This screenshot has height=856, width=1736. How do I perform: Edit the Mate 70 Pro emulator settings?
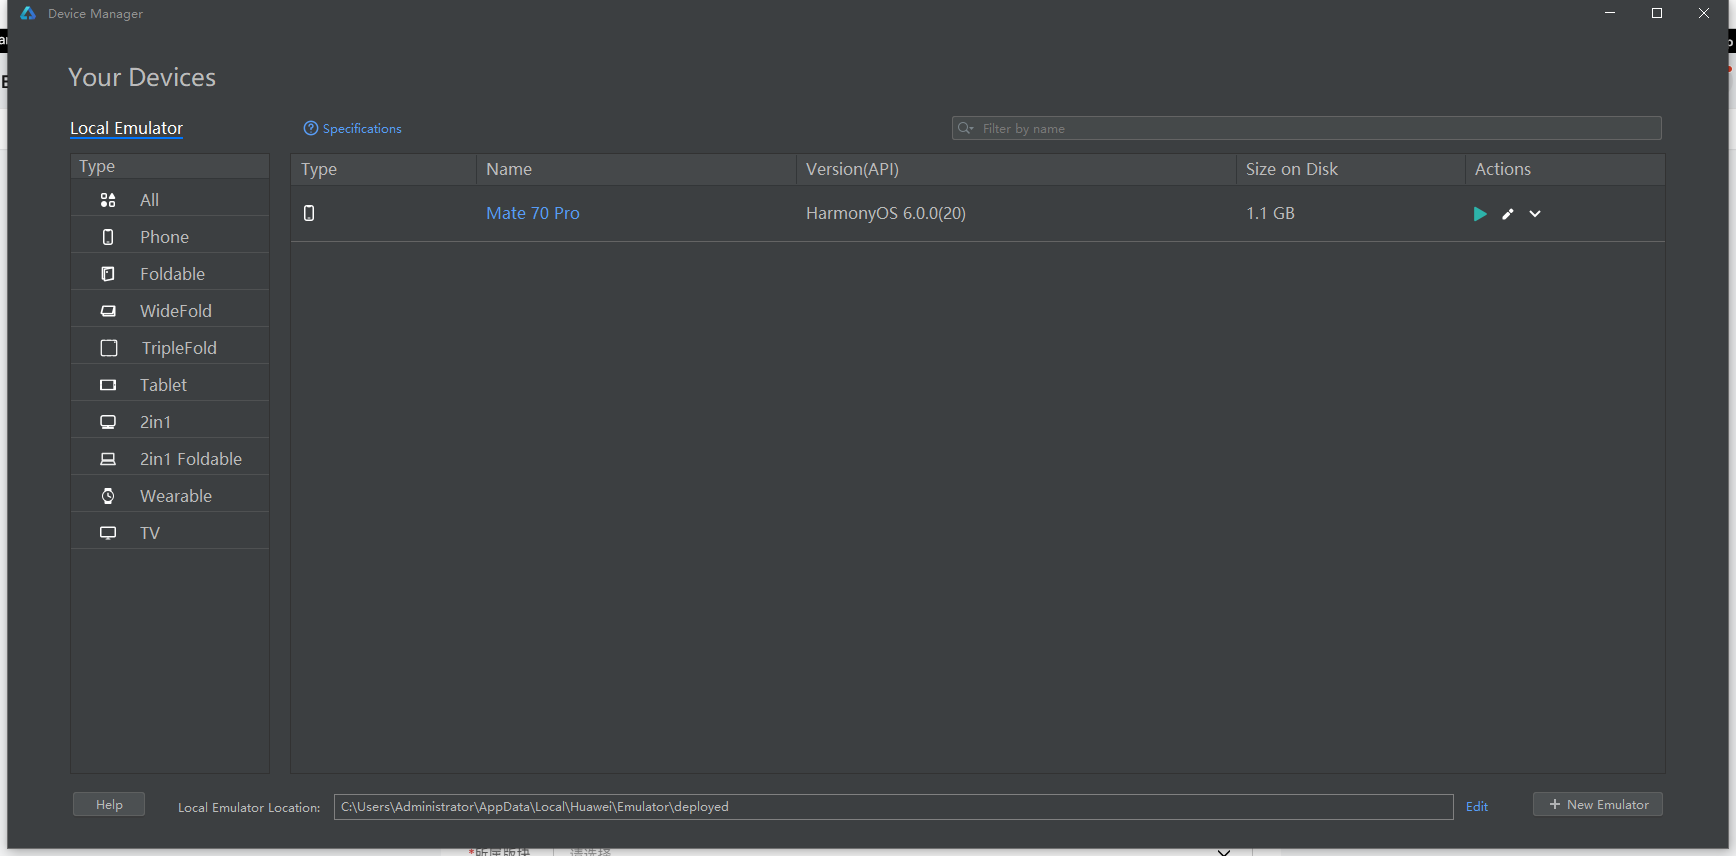pos(1508,214)
